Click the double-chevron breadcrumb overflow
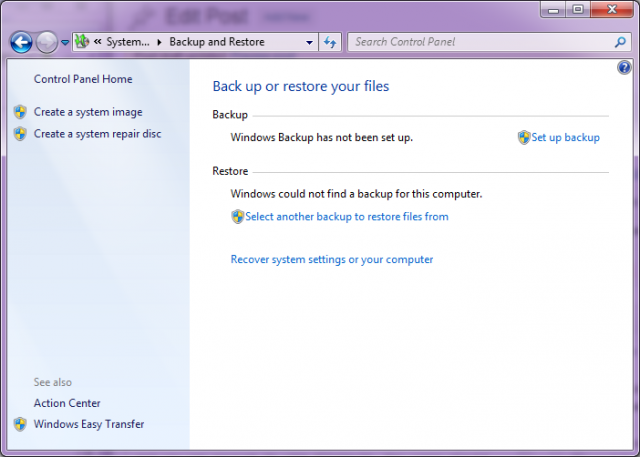This screenshot has height=457, width=640. (98, 41)
